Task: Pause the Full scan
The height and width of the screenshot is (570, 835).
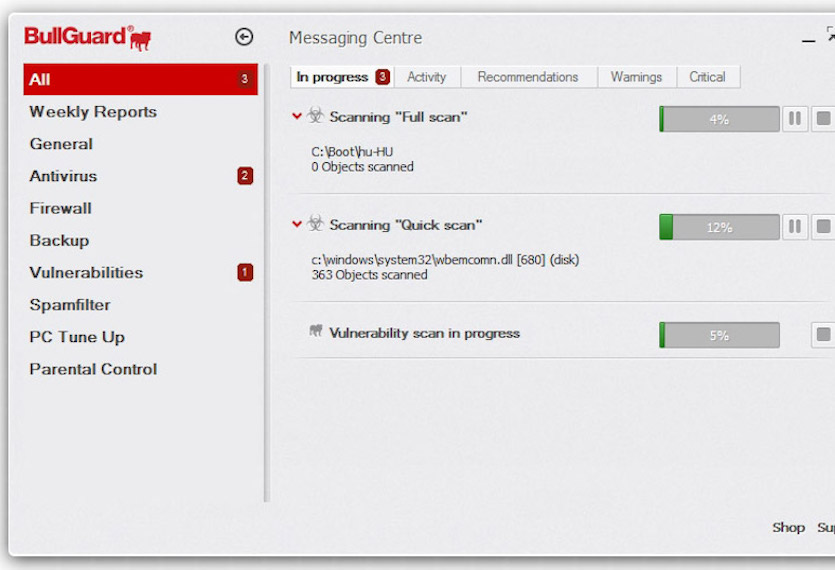Action: click(795, 119)
